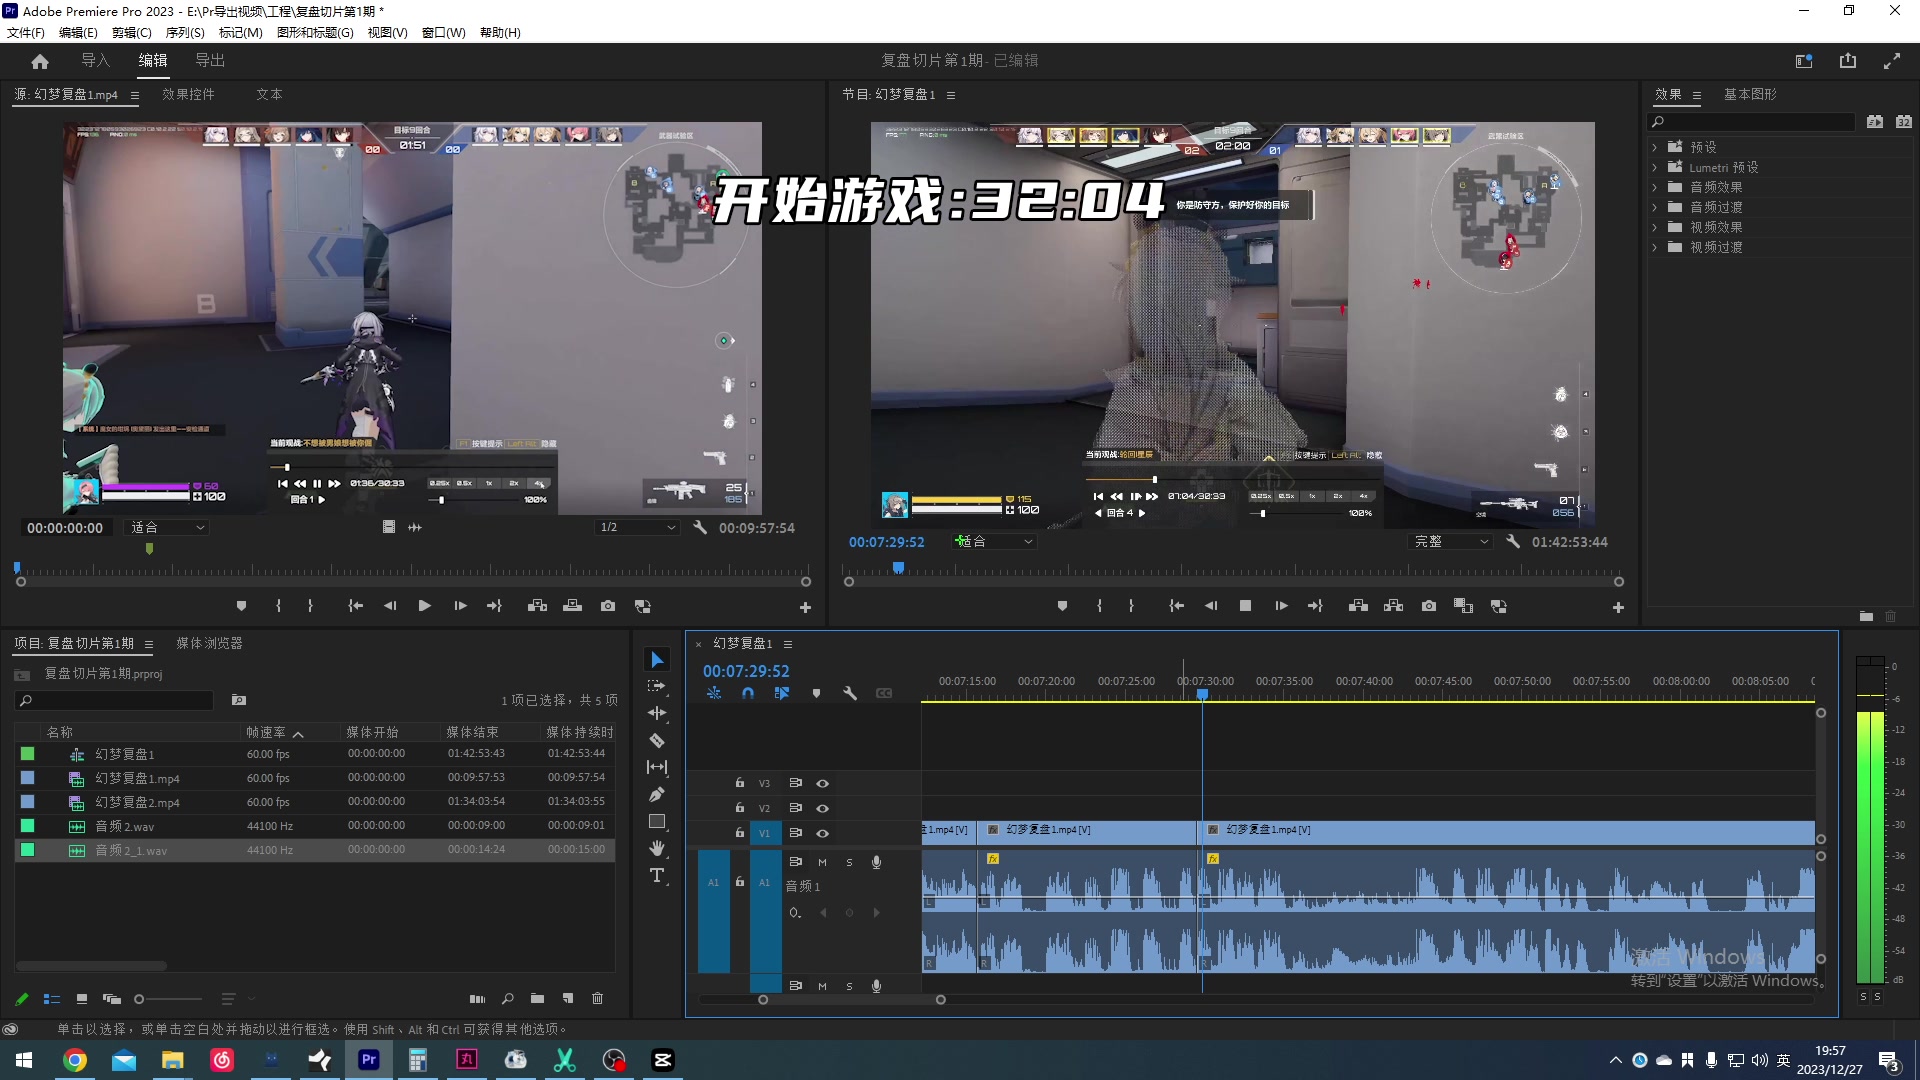The width and height of the screenshot is (1920, 1080).
Task: Open Source playback resolution 1/2 dropdown
Action: click(x=637, y=527)
